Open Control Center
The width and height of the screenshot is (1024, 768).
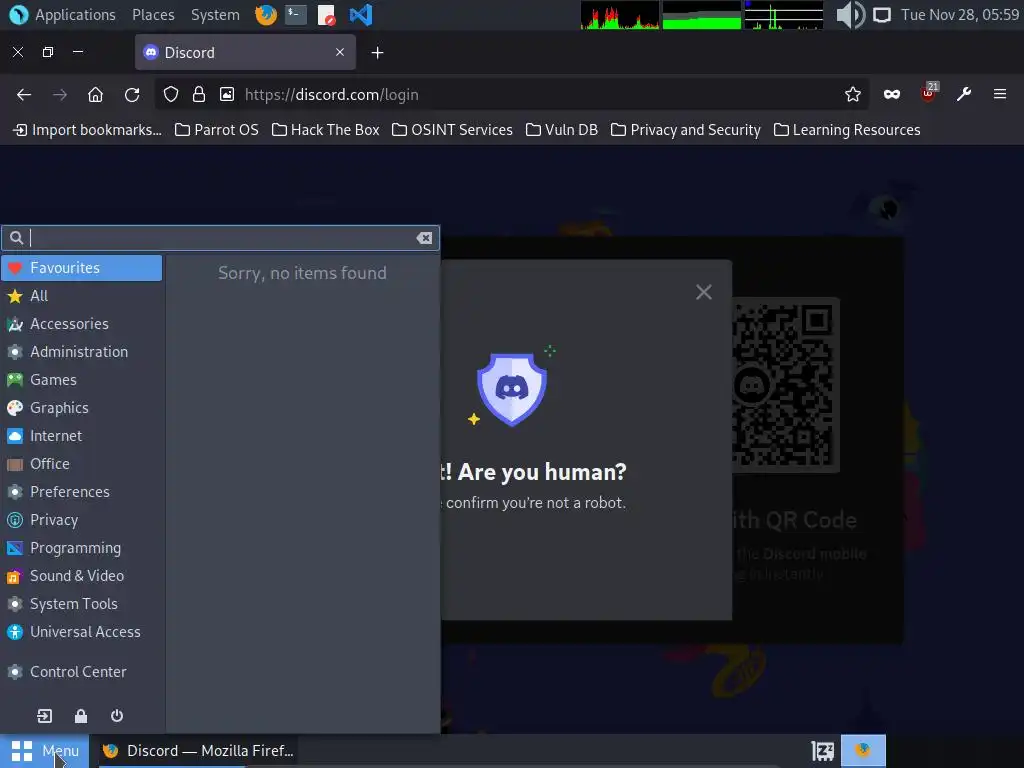[x=82, y=672]
